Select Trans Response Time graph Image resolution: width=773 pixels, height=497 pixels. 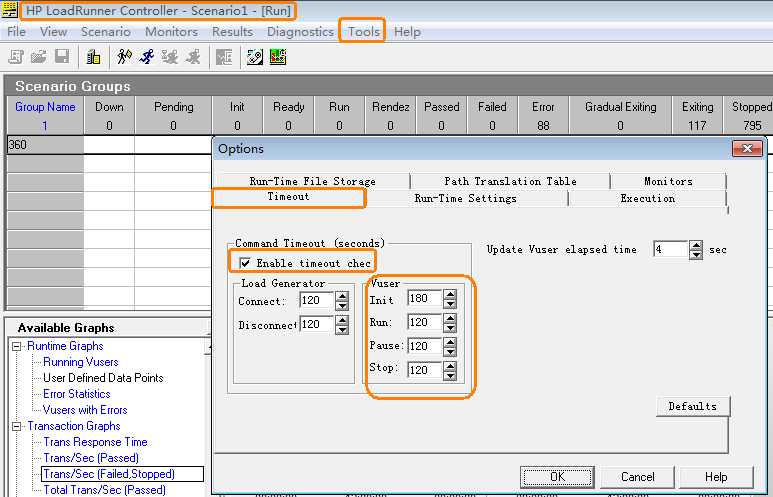point(95,442)
